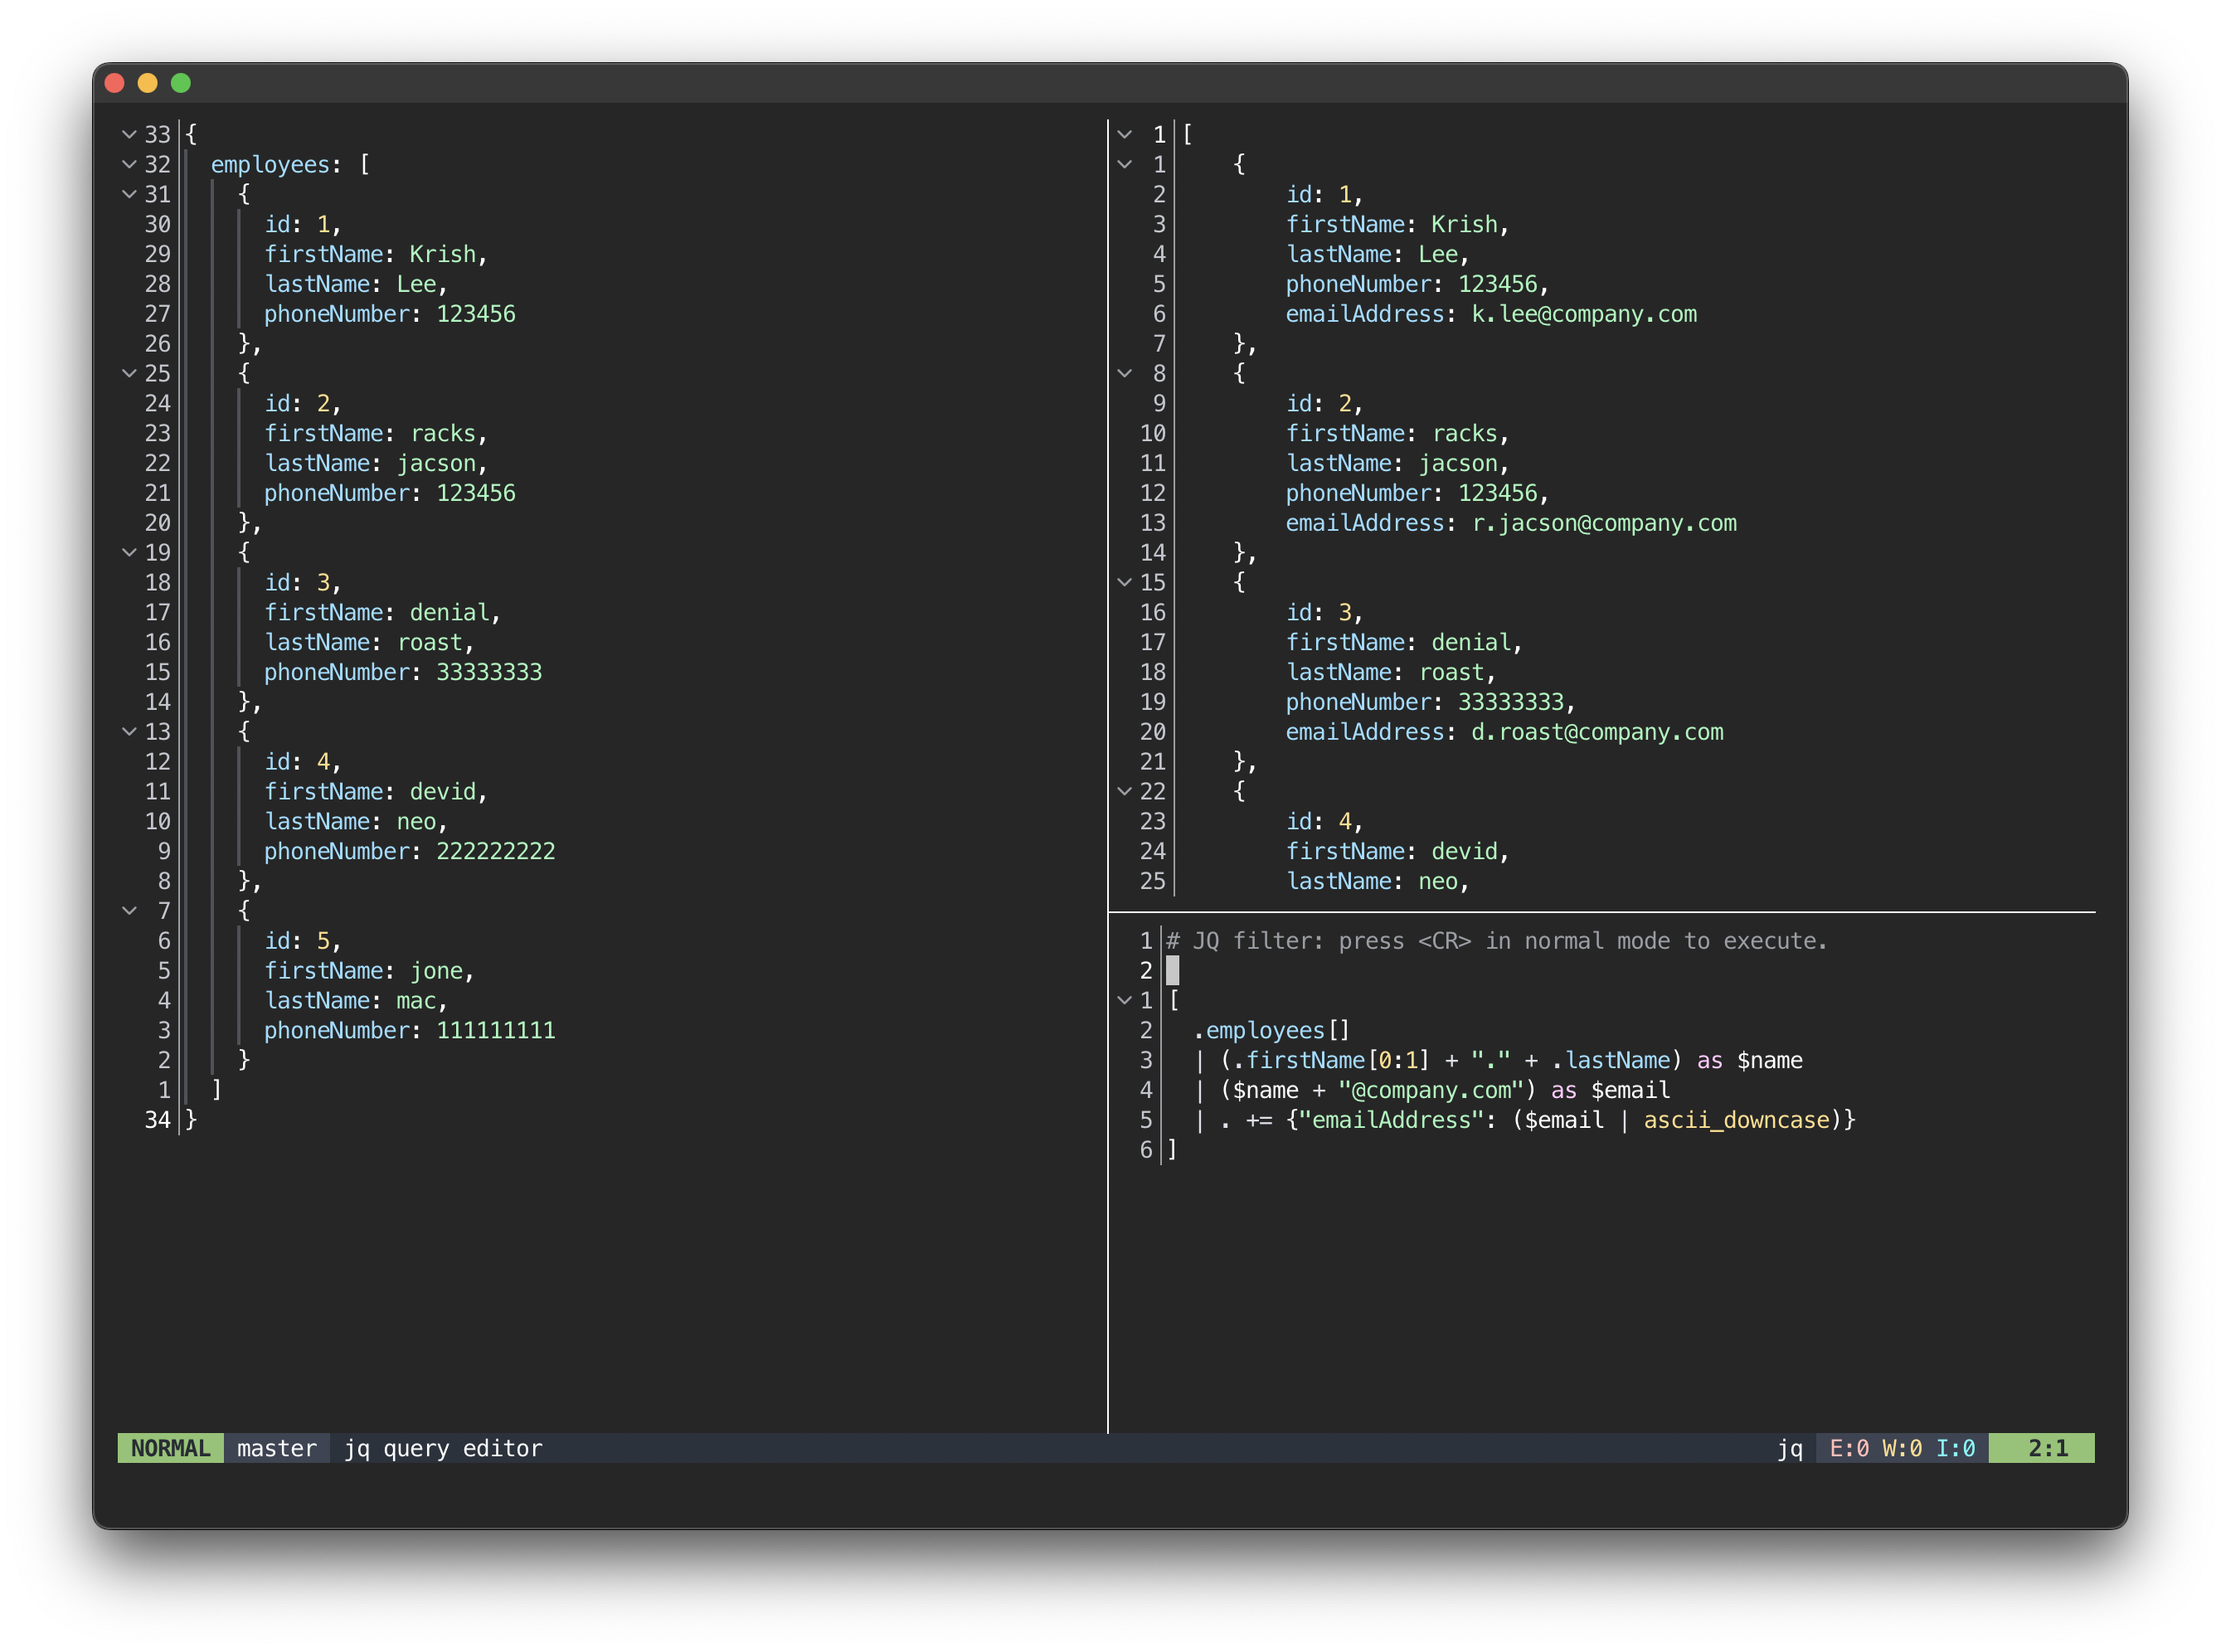Click the '# JQ filter' comment line
The height and width of the screenshot is (1652, 2221).
(1497, 941)
